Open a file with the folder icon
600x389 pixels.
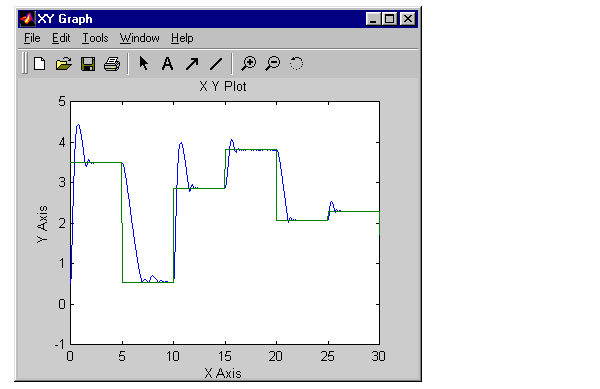(x=64, y=63)
